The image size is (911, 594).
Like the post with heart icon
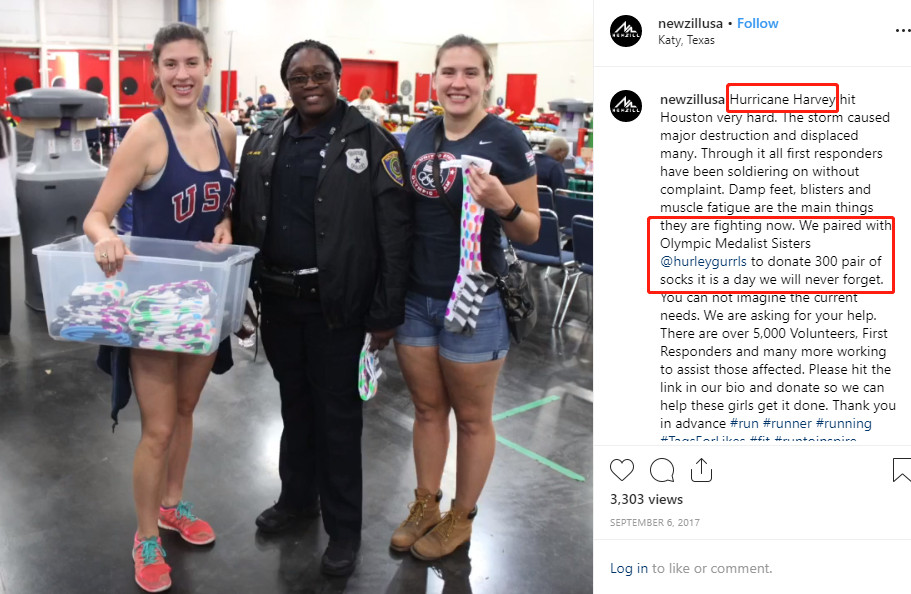[621, 470]
